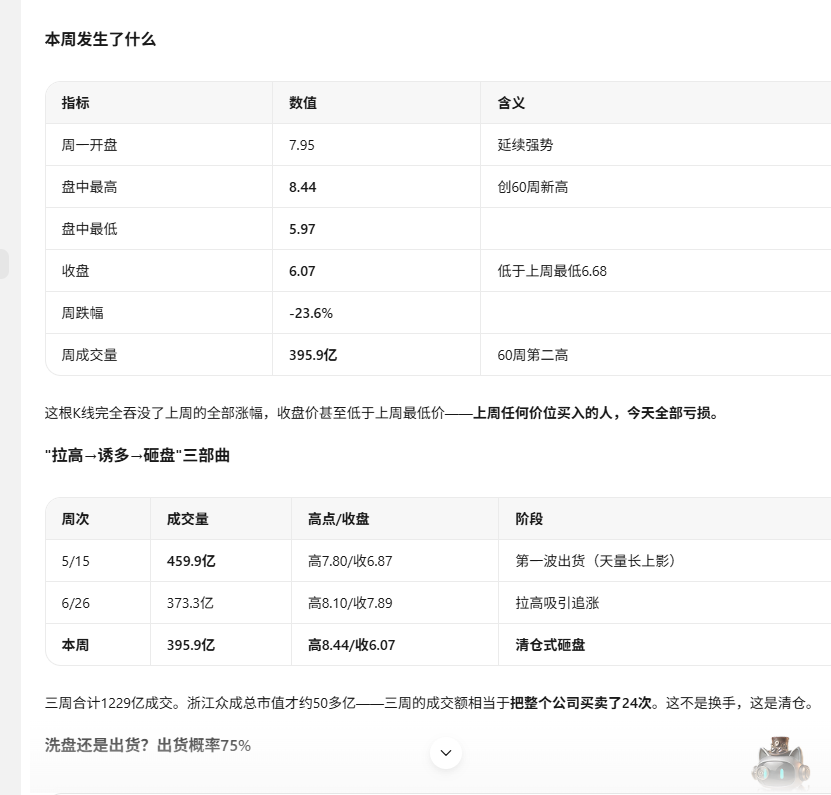The height and width of the screenshot is (795, 831).
Task: Click the 本周 row label
Action: point(75,644)
